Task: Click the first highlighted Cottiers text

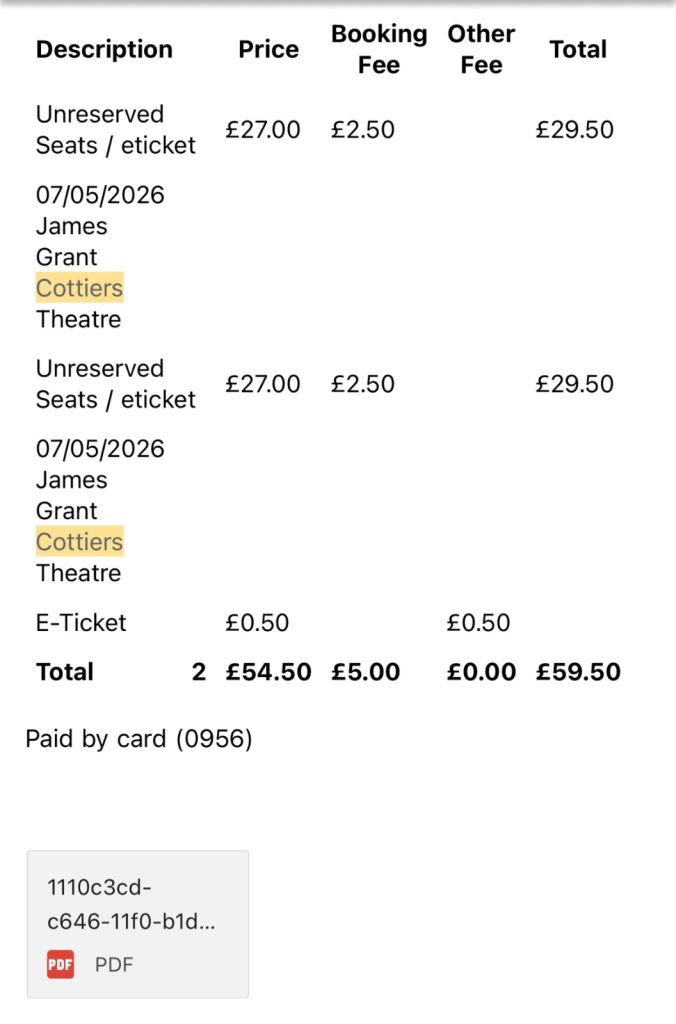Action: pyautogui.click(x=79, y=288)
